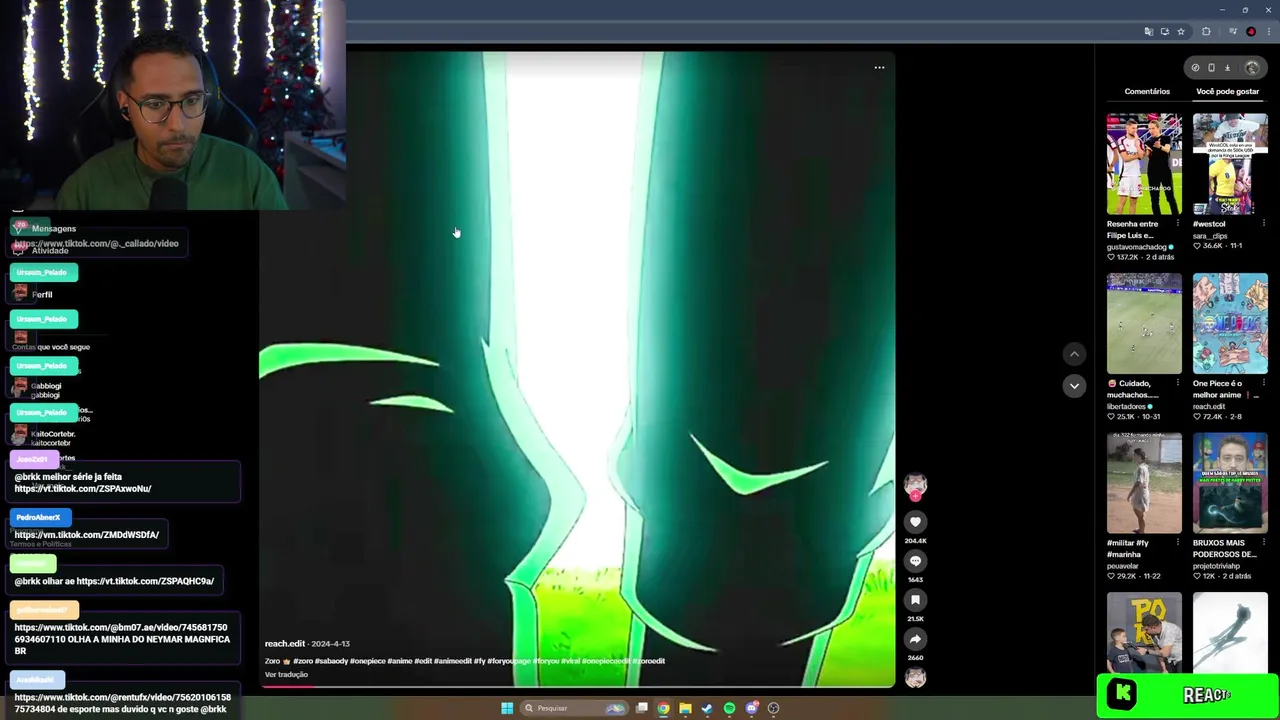Open the vm.tiktok.com/ZMDdWSDfA link in chat
Image resolution: width=1280 pixels, height=720 pixels.
[x=86, y=535]
